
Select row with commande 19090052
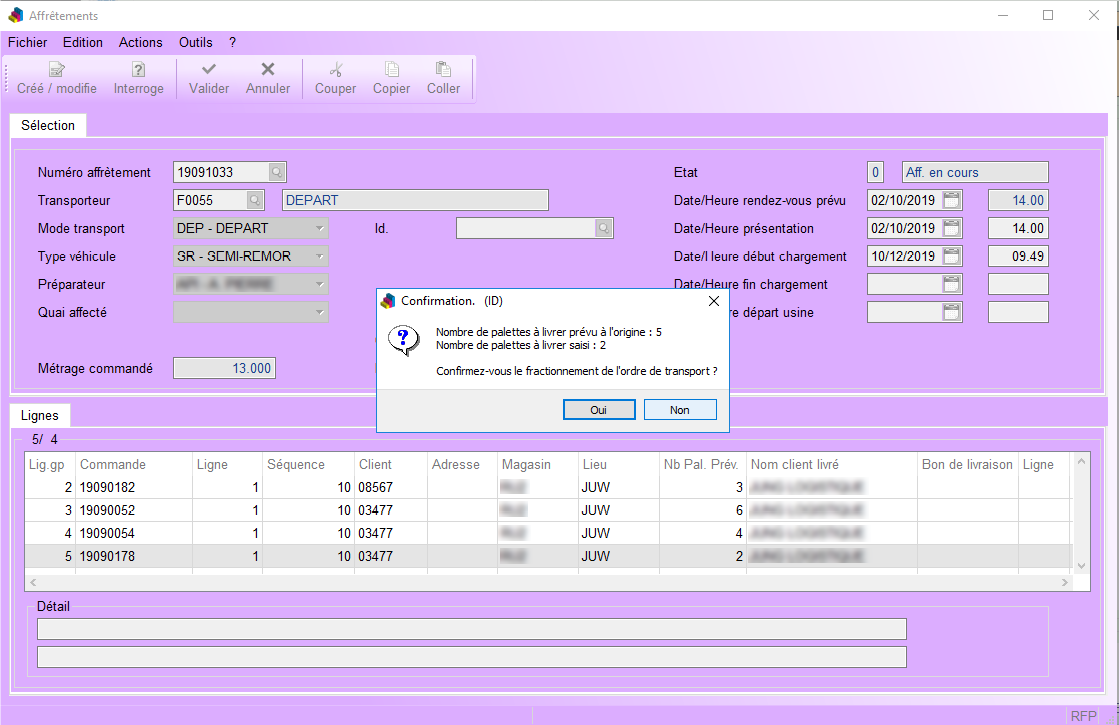(548, 510)
